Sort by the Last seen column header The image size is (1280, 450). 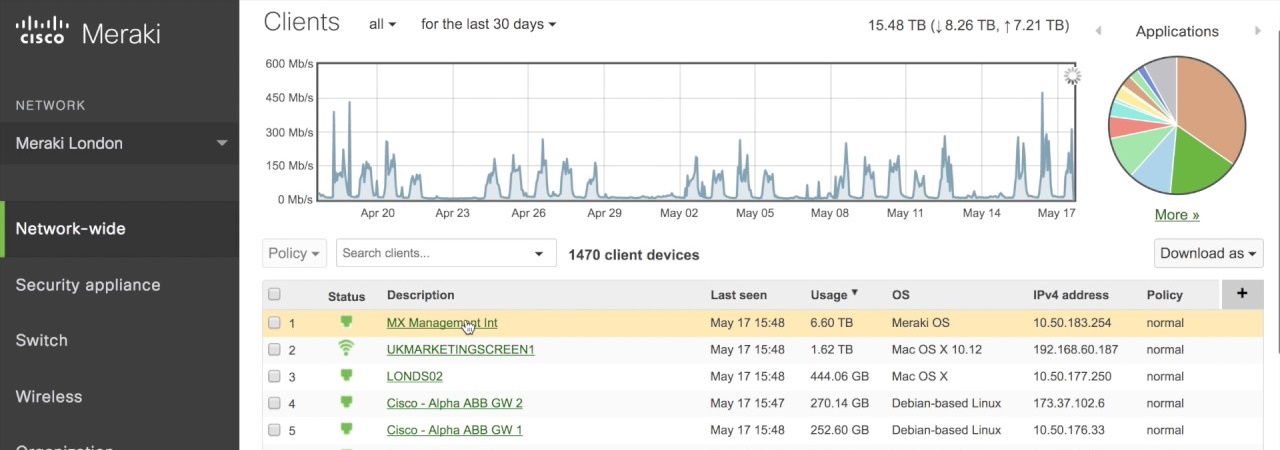739,295
